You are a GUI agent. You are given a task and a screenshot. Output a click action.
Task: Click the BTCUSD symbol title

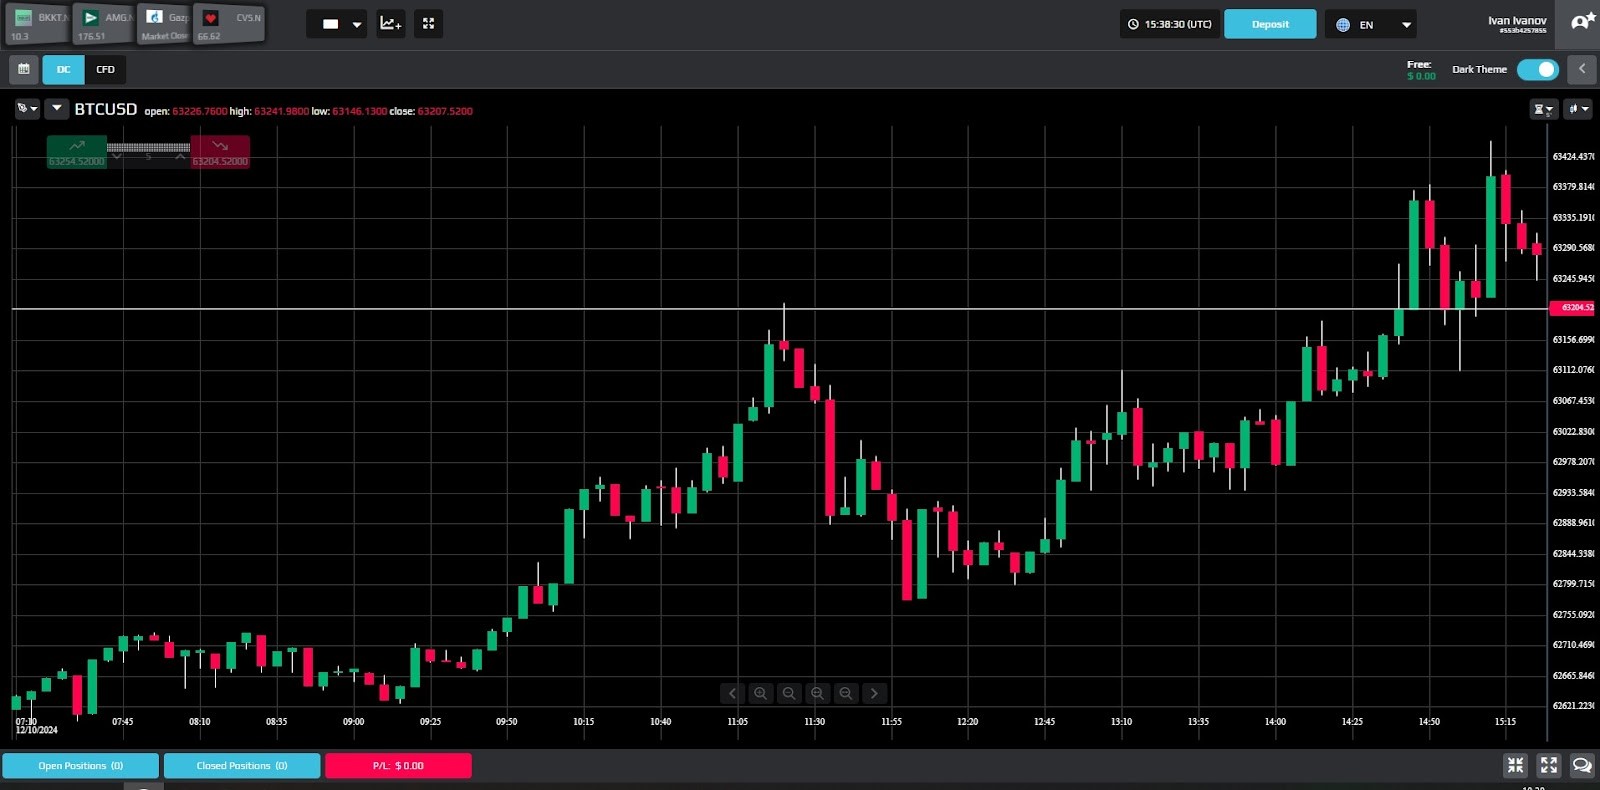point(106,109)
